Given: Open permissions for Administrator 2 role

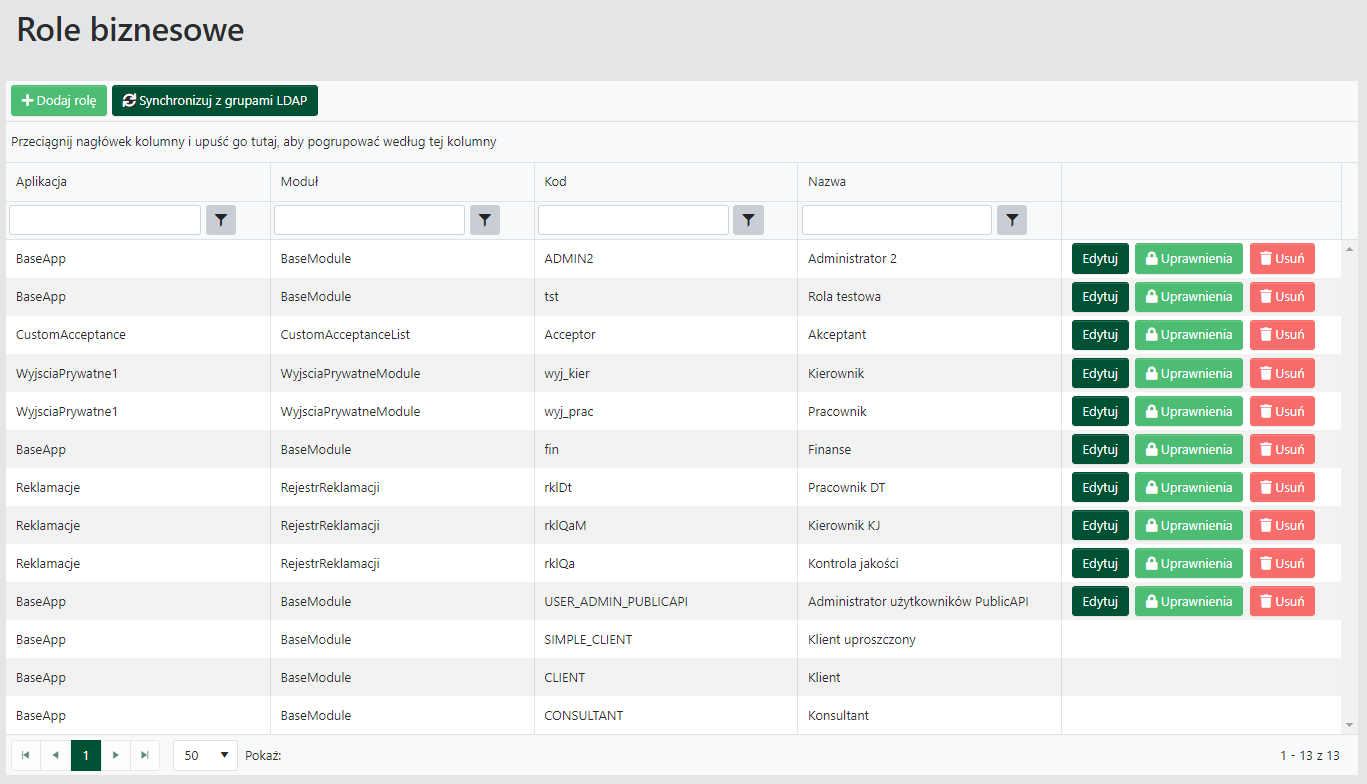Looking at the screenshot, I should (1189, 259).
